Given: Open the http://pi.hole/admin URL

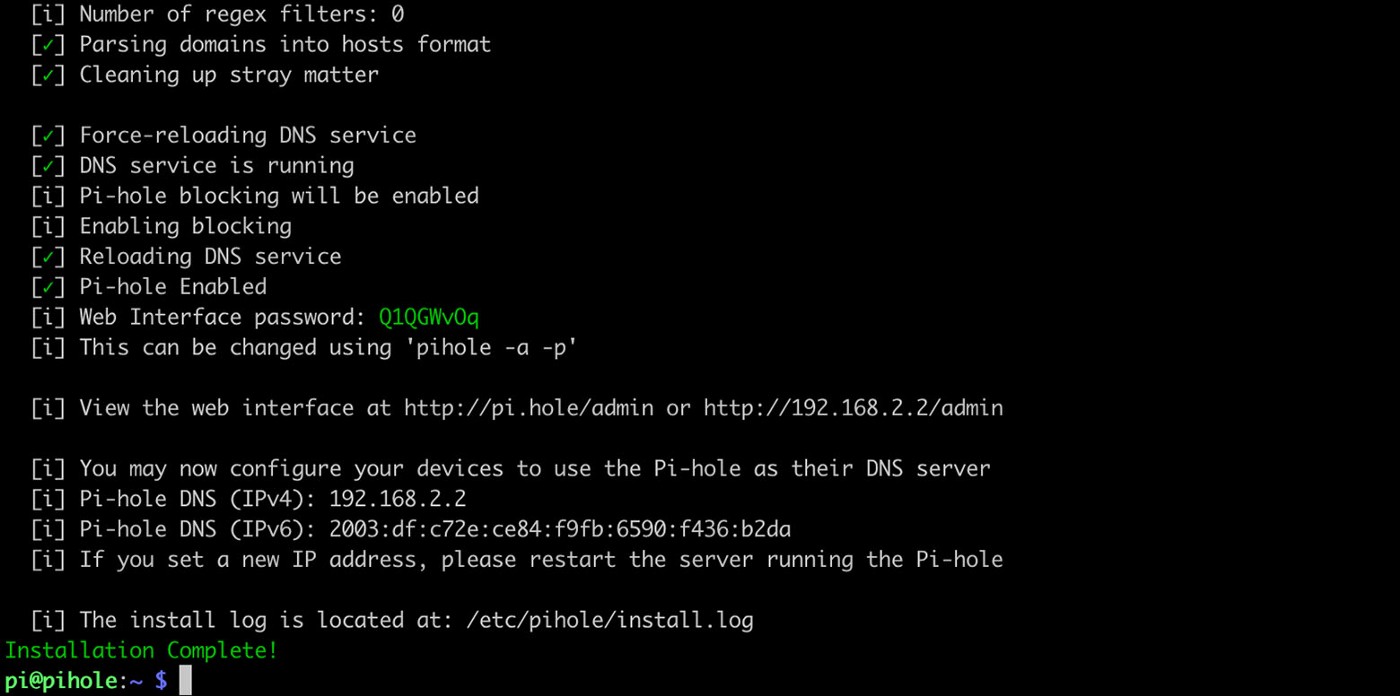Looking at the screenshot, I should [x=529, y=408].
